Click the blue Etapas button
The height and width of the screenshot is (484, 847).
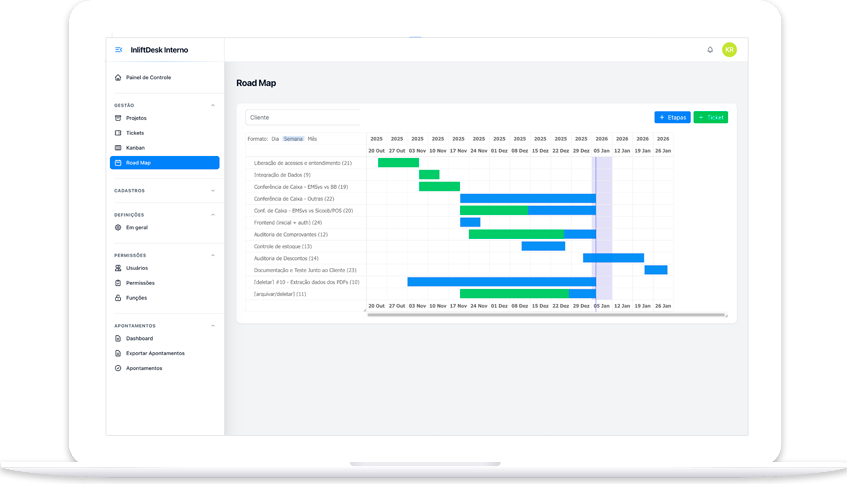[x=672, y=117]
